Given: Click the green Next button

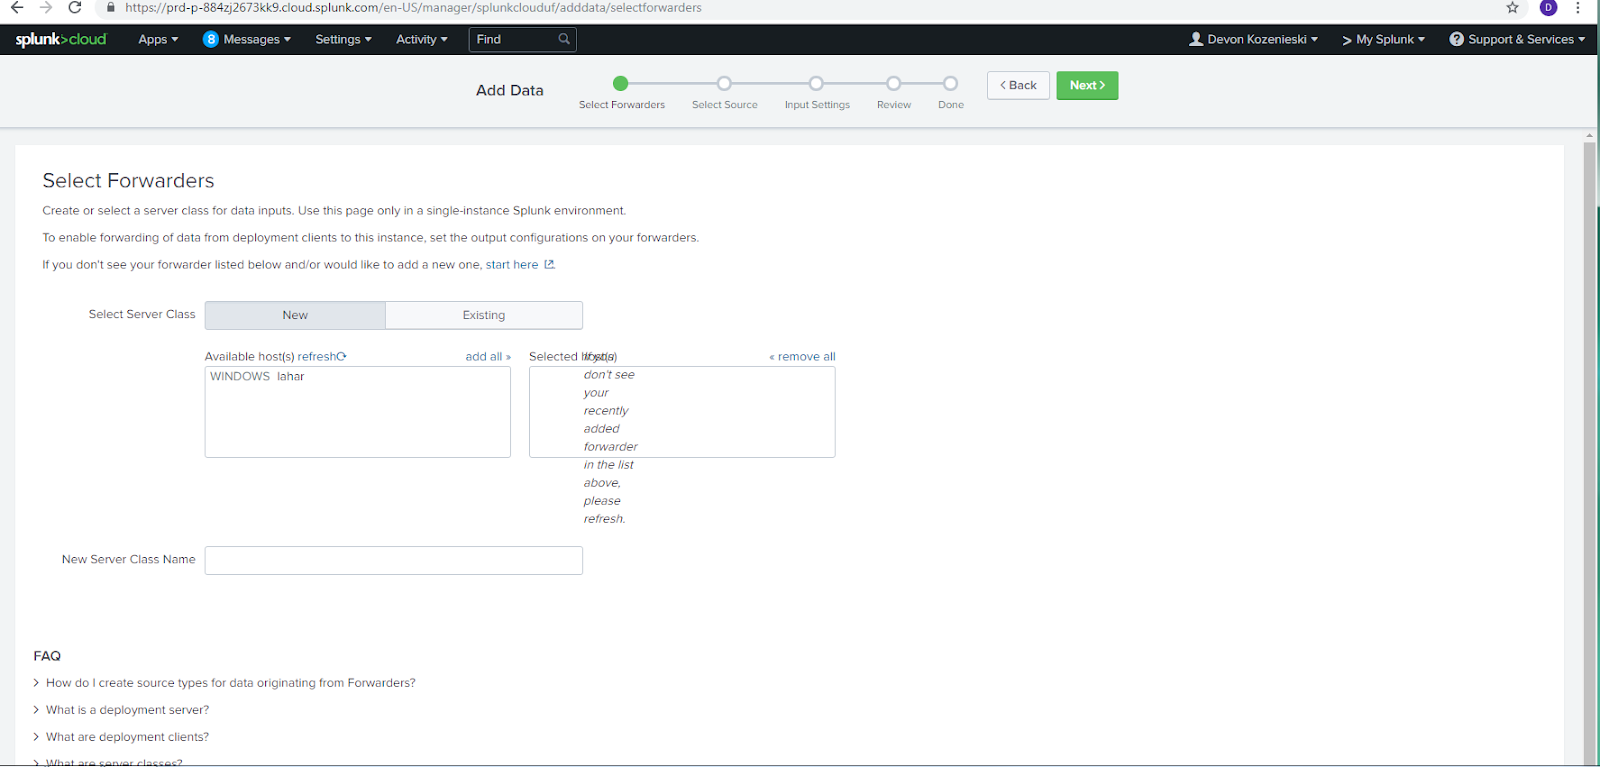Looking at the screenshot, I should click(x=1087, y=85).
